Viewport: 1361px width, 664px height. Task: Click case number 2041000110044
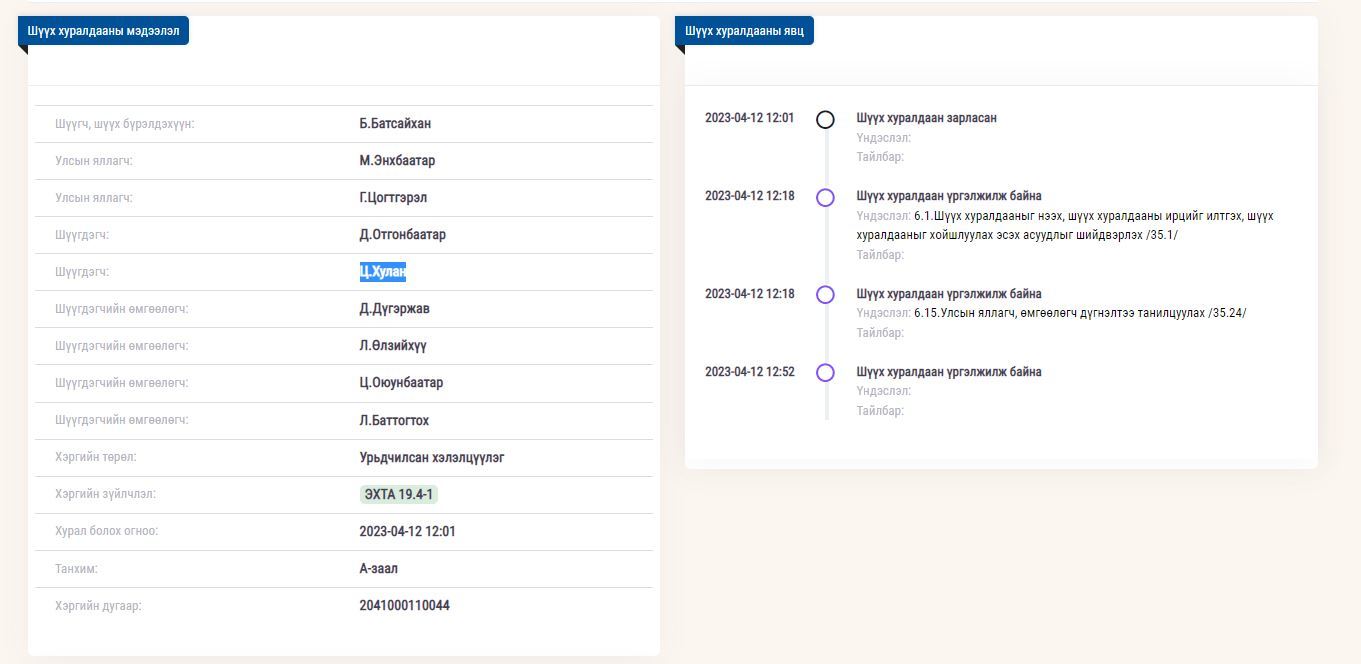point(404,605)
